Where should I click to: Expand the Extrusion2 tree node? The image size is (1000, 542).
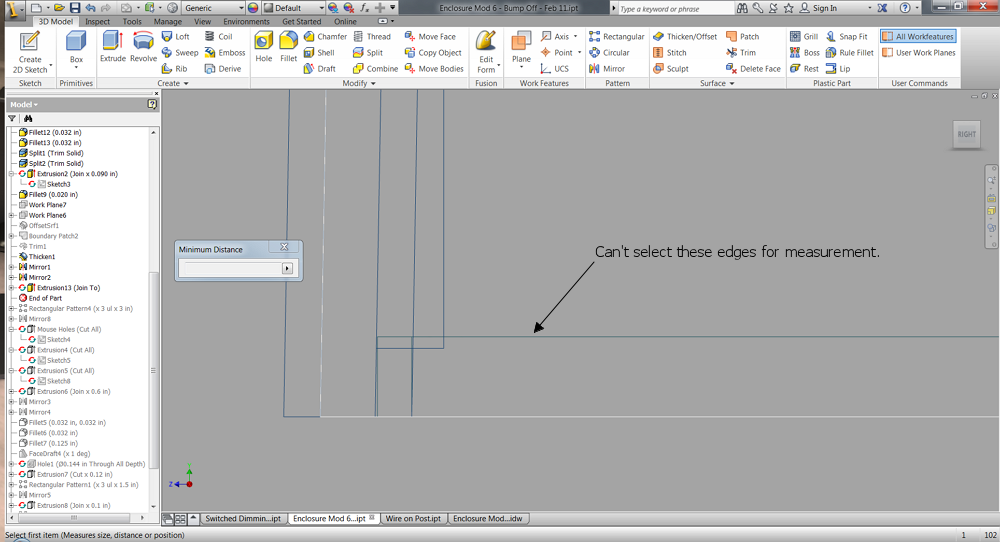(x=11, y=173)
